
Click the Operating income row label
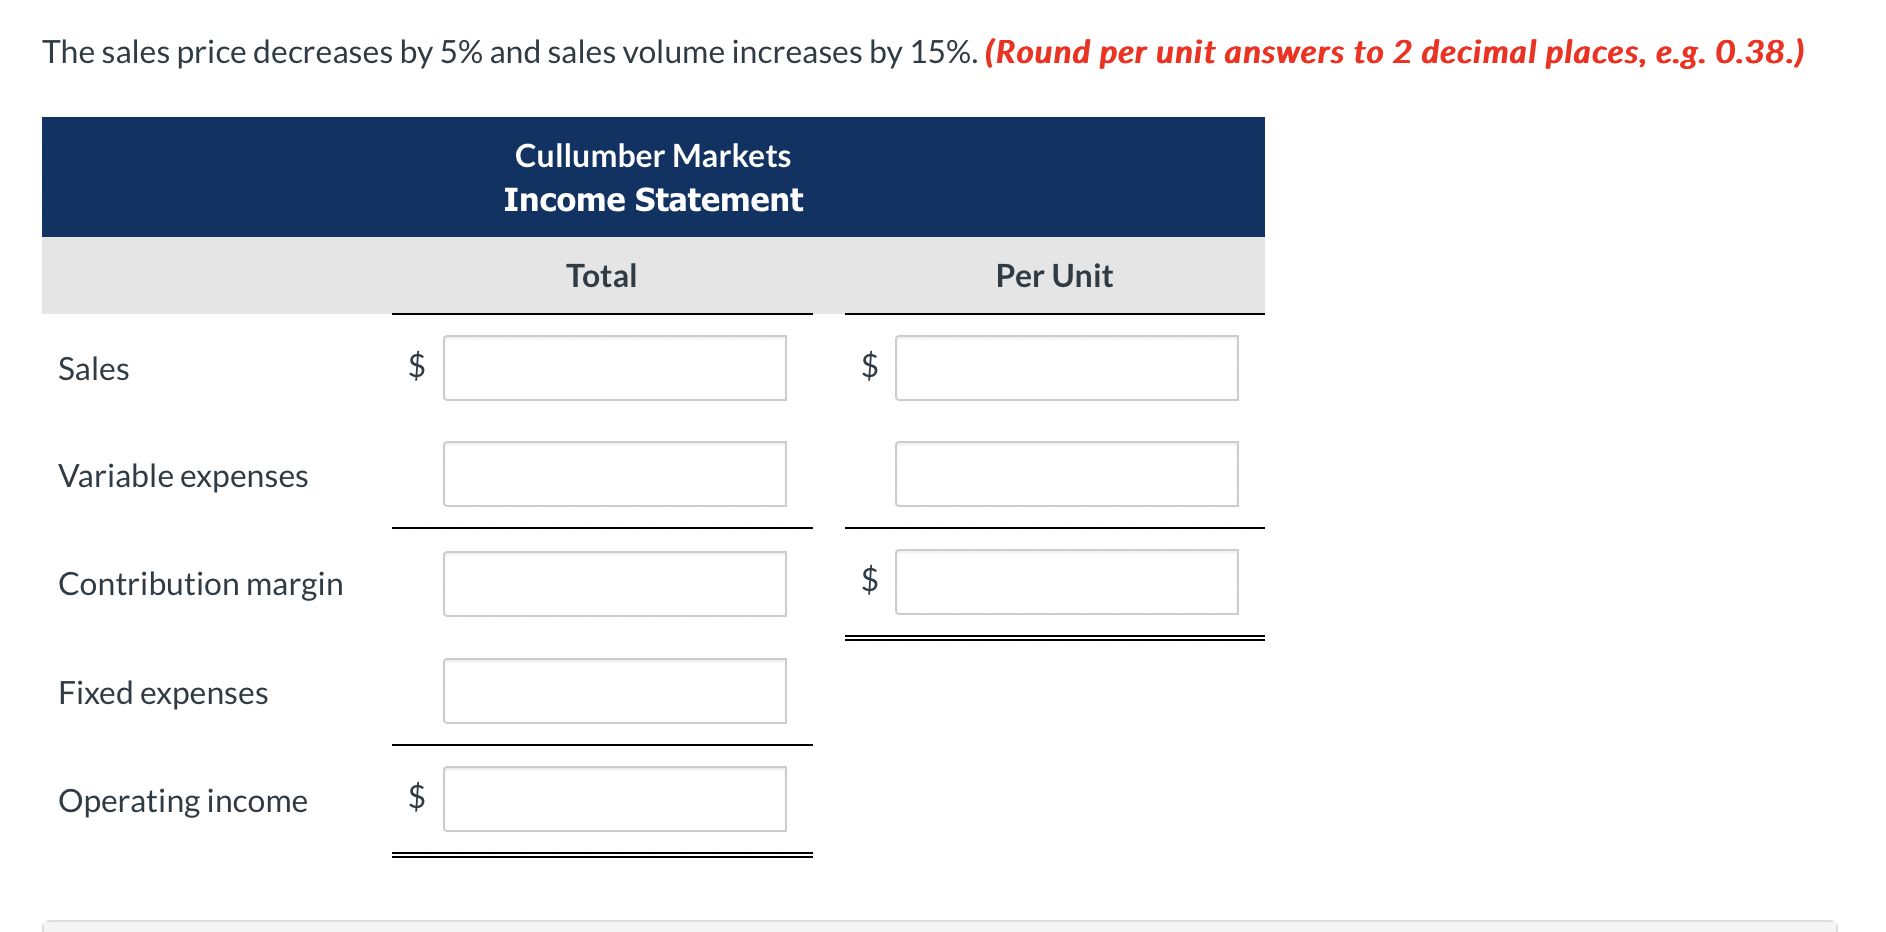(x=183, y=800)
